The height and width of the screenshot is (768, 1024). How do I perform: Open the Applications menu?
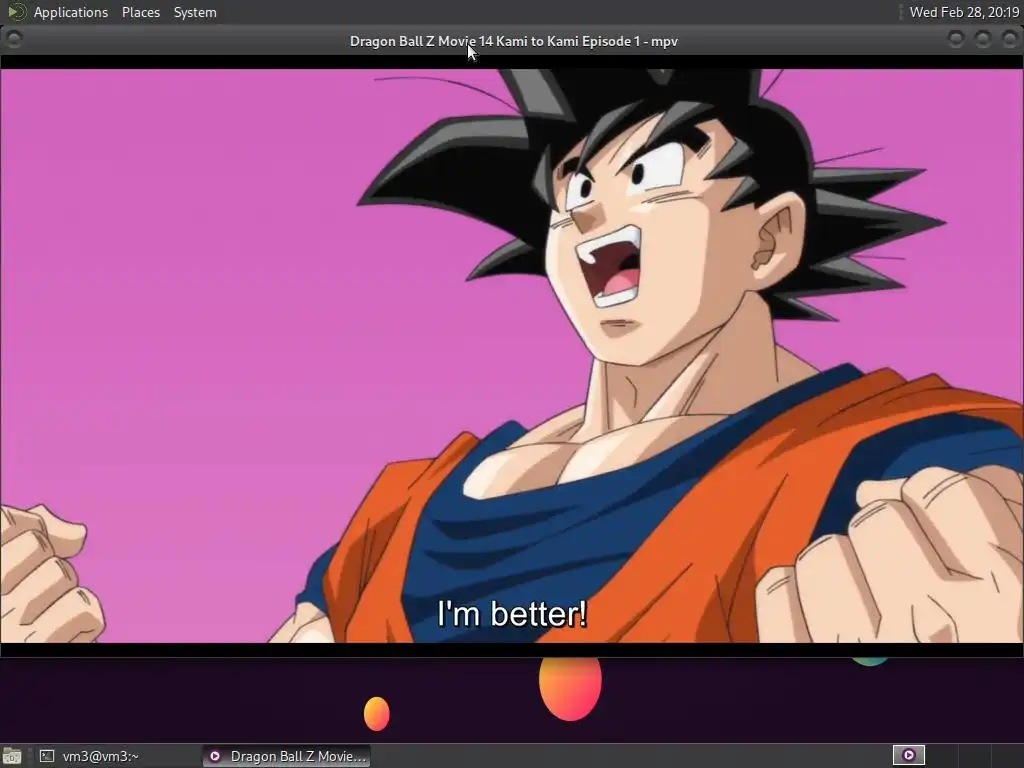[x=71, y=12]
